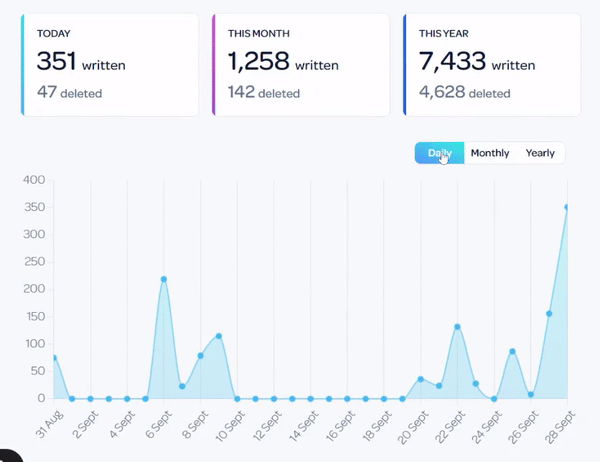Select the 24 Sept zero data point
600x462 pixels.
(494, 398)
